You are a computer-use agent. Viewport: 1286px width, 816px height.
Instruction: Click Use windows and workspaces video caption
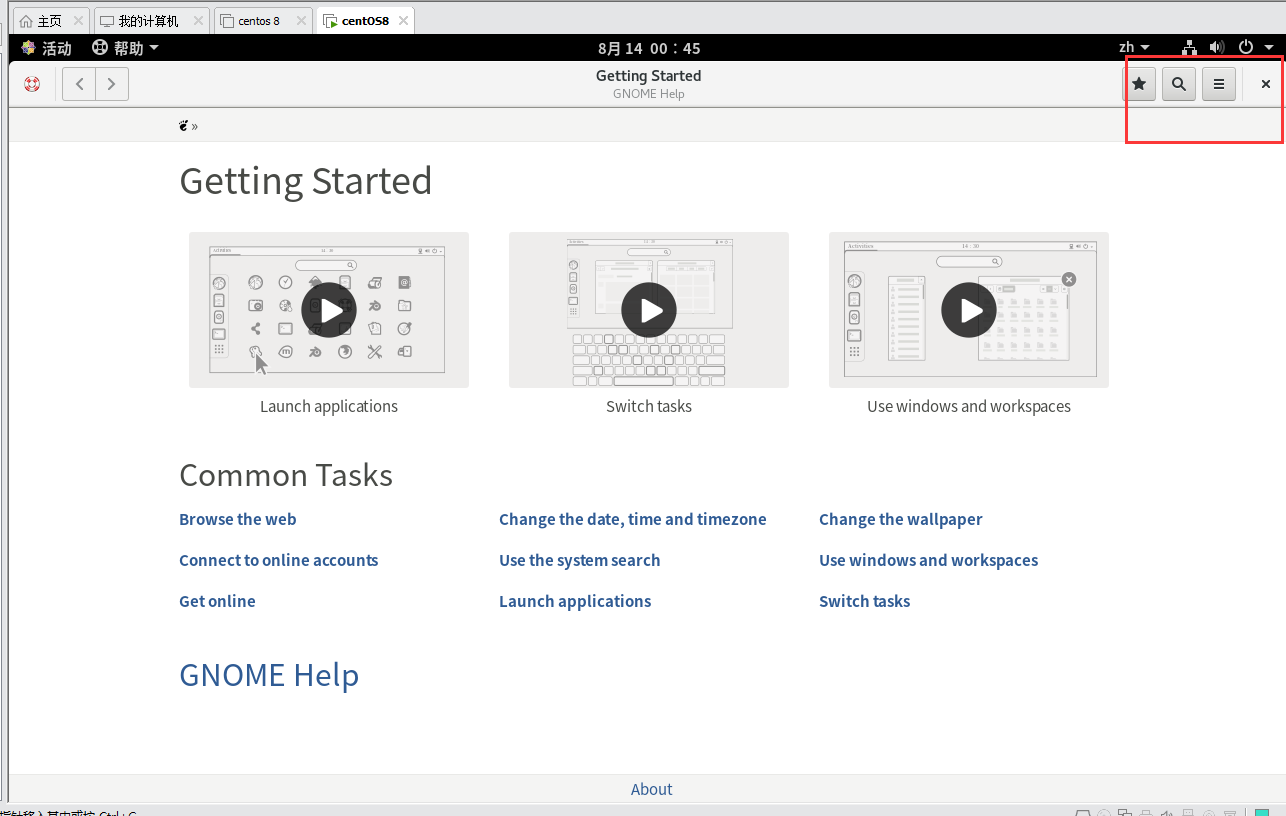(969, 406)
